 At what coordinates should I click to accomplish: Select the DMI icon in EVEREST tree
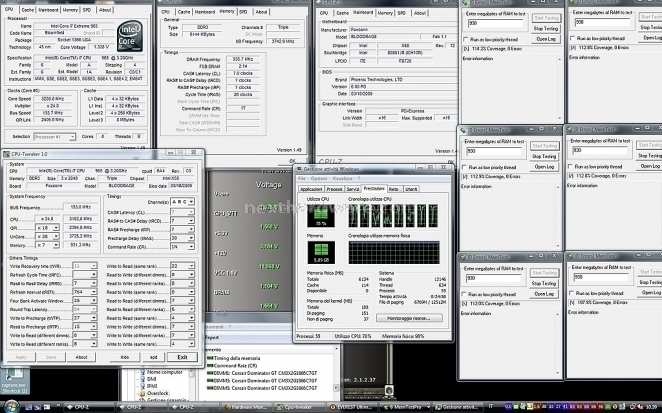pos(143,379)
